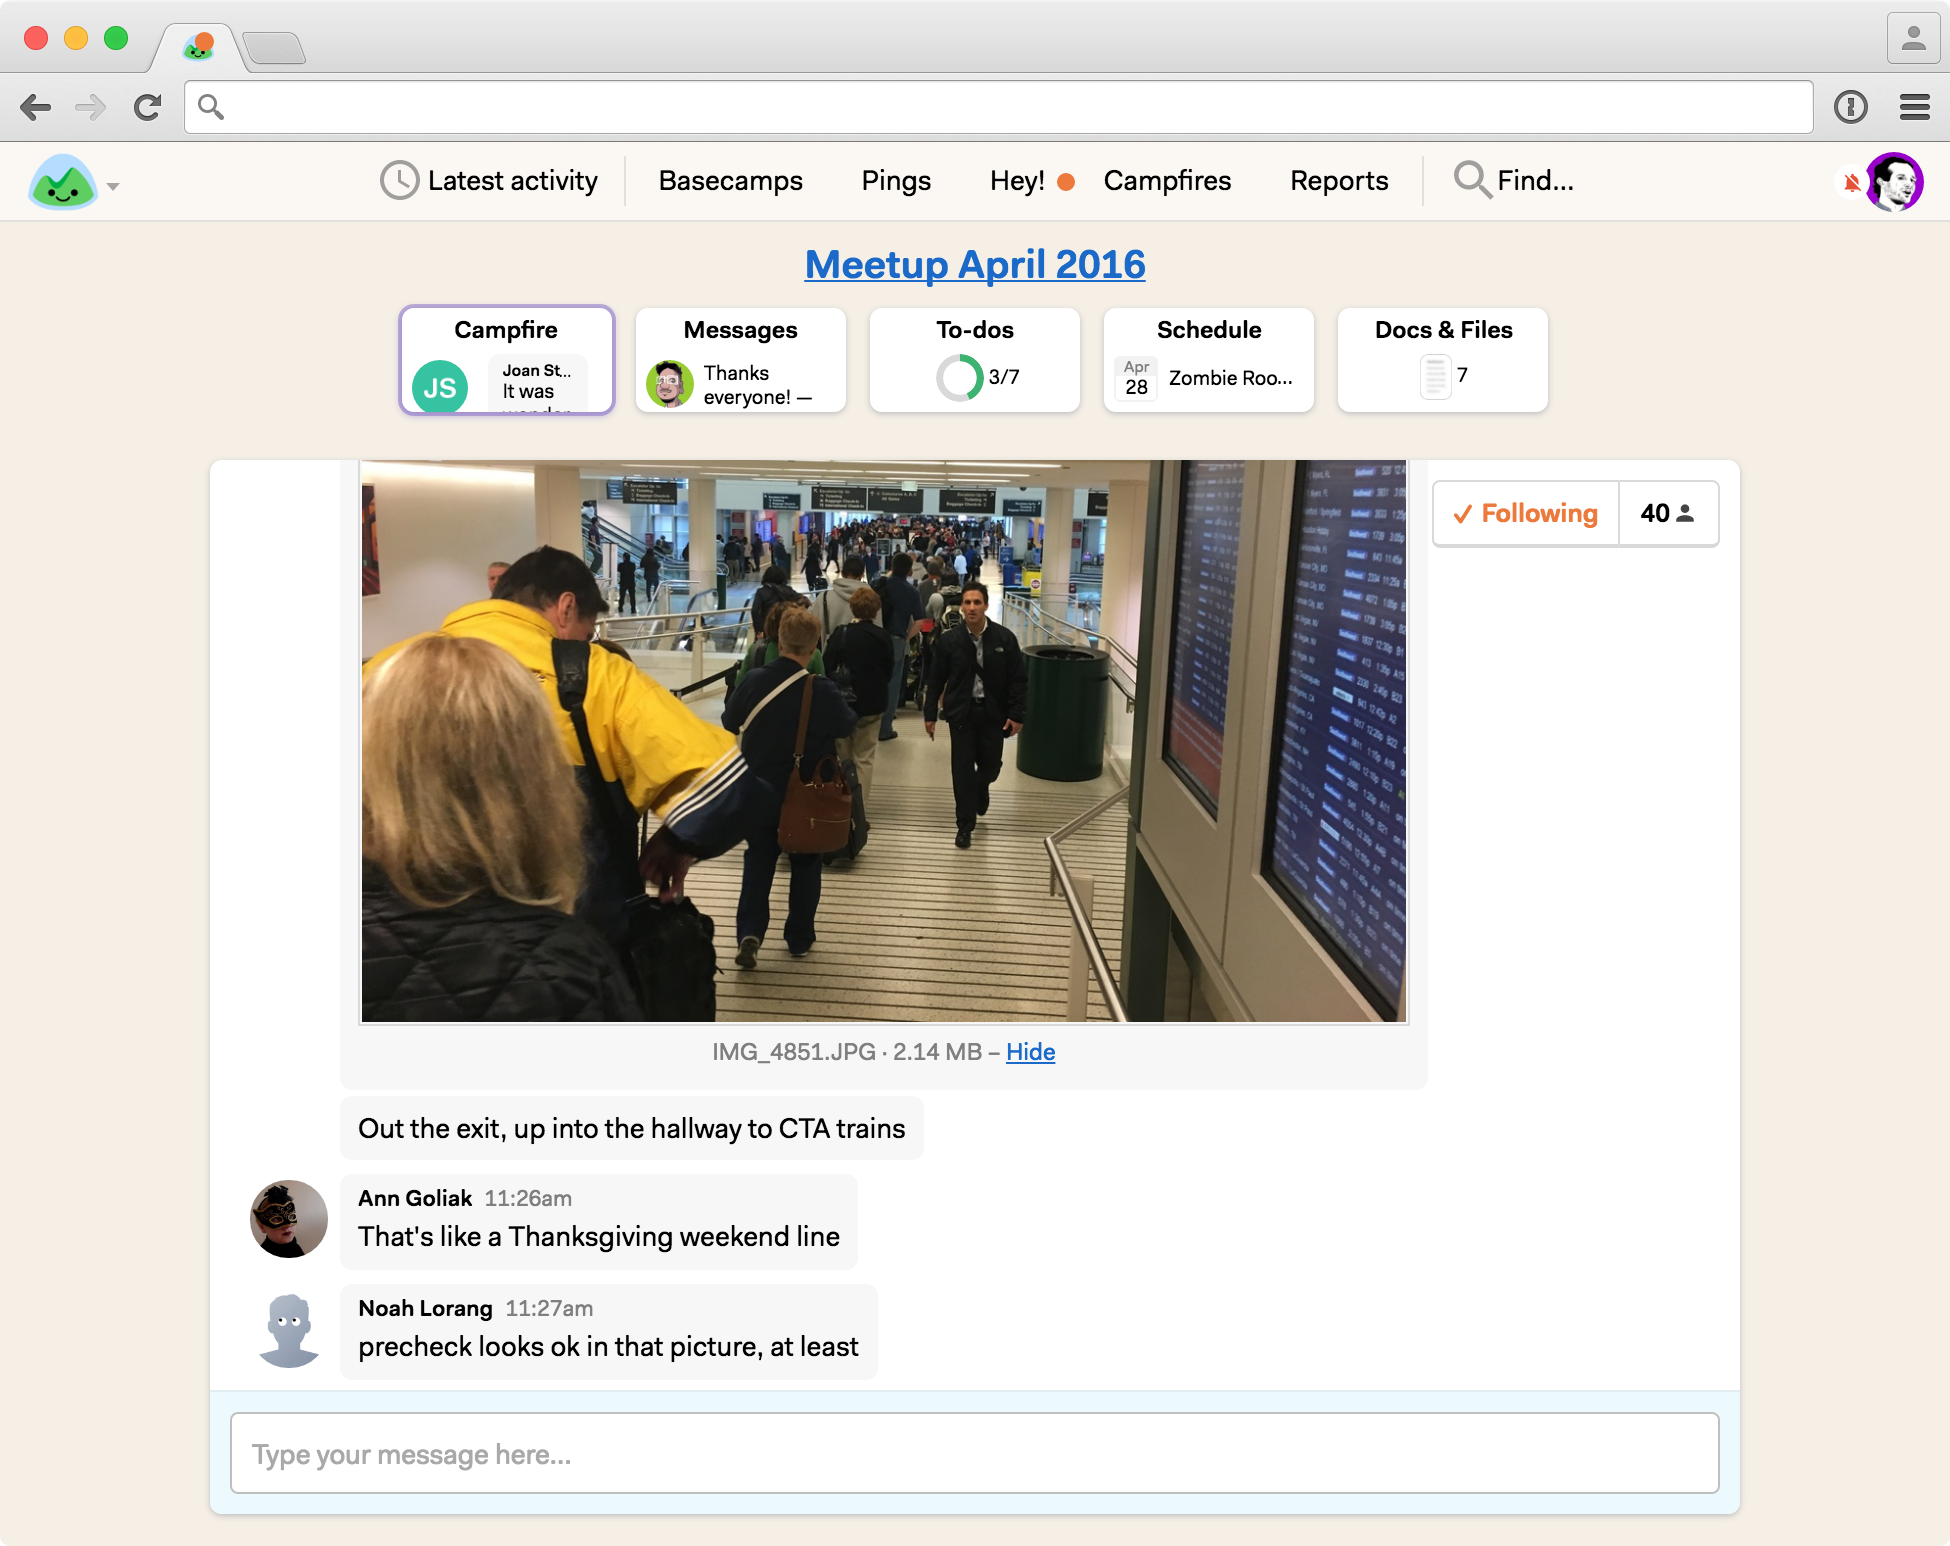Click Ann Goliak's avatar

pyautogui.click(x=289, y=1219)
